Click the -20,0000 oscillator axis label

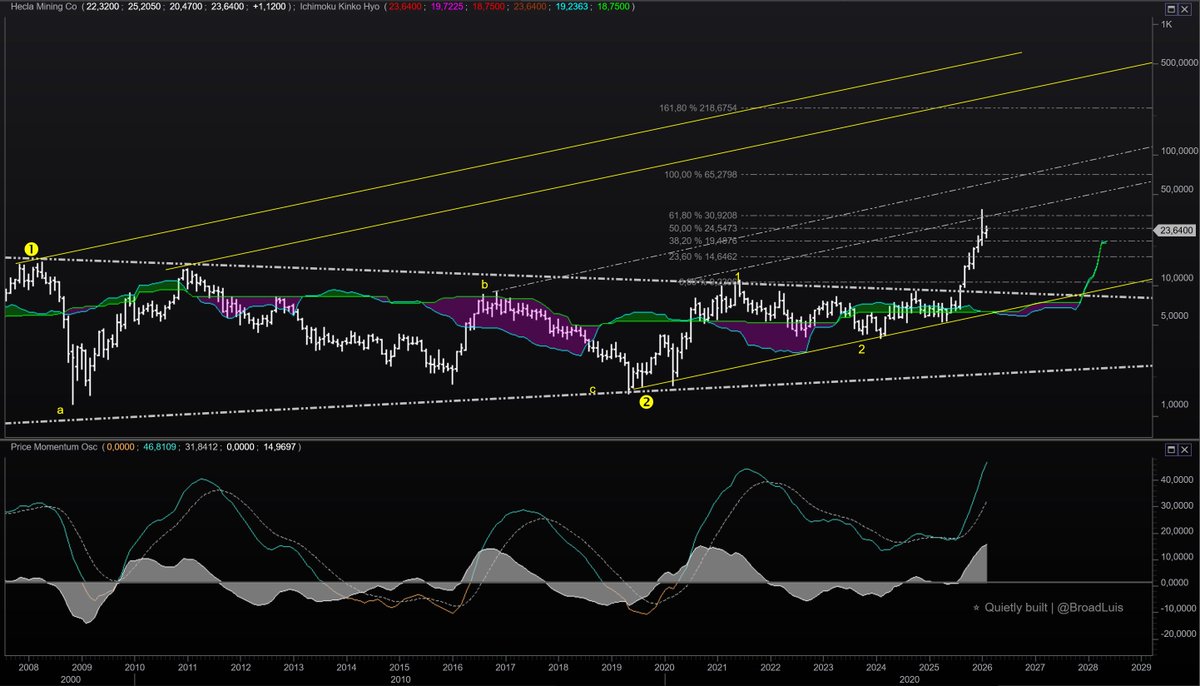tap(1176, 634)
